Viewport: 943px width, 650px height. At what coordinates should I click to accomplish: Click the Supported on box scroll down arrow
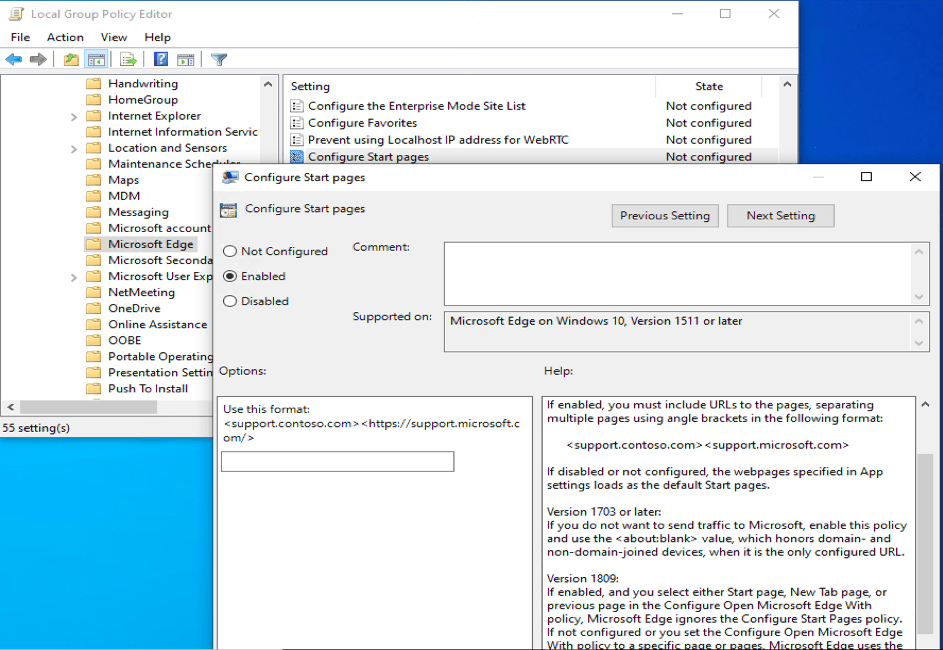click(919, 343)
